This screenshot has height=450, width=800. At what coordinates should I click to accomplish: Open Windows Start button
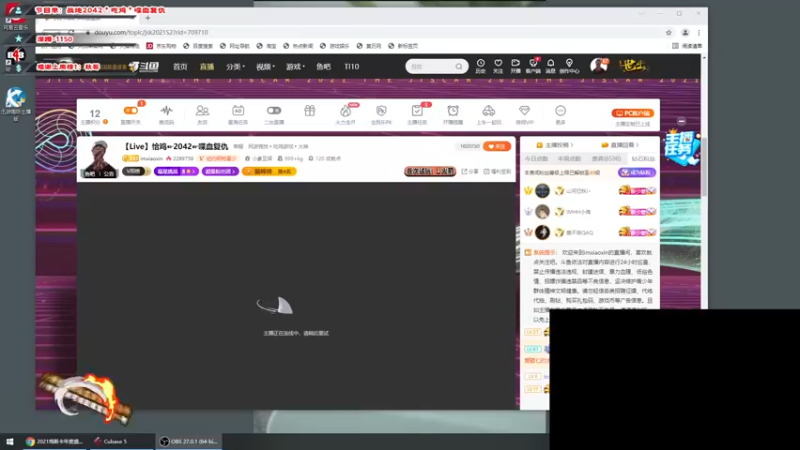[x=10, y=441]
